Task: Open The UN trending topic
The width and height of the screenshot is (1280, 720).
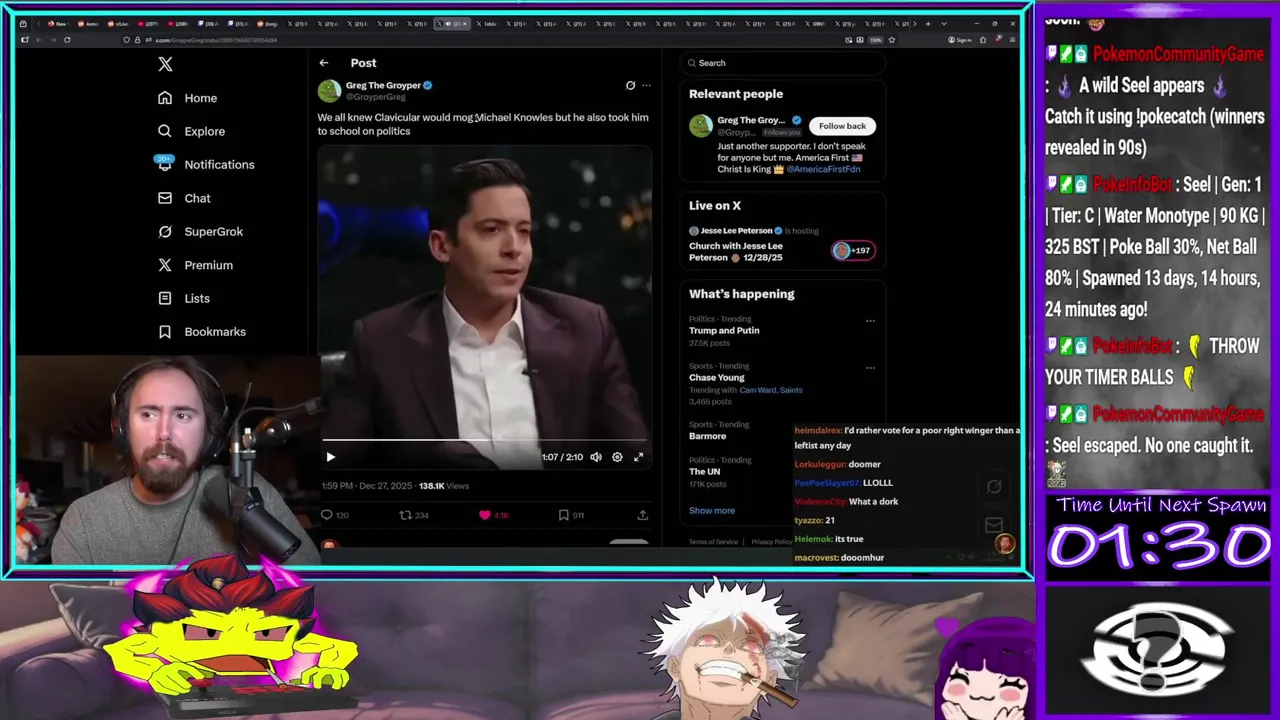Action: coord(704,471)
